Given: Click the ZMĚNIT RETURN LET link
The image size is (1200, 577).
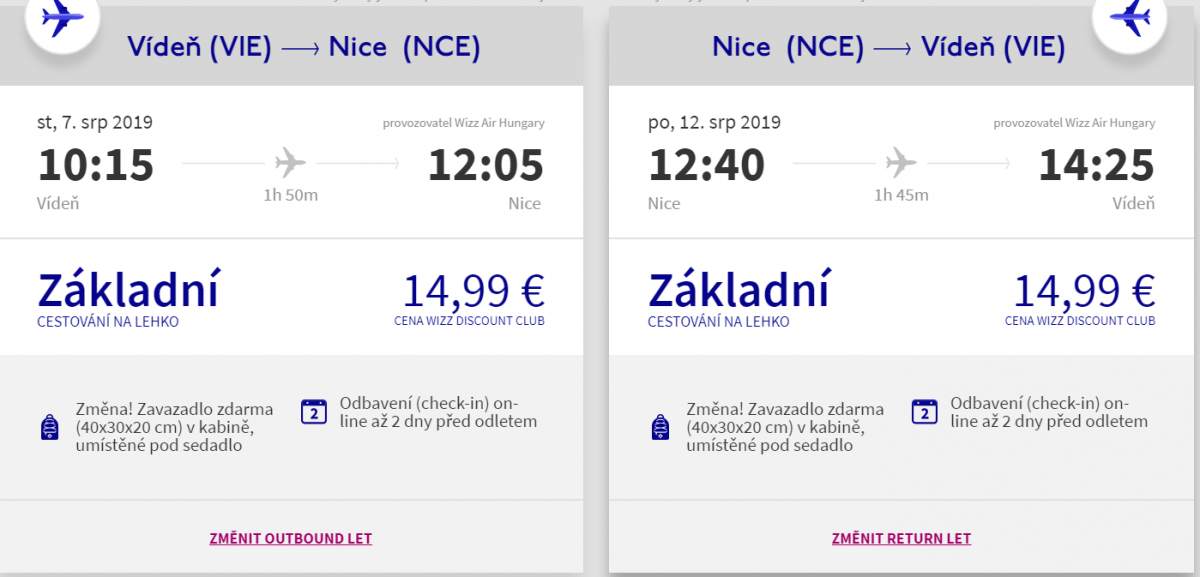Looking at the screenshot, I should click(x=901, y=538).
